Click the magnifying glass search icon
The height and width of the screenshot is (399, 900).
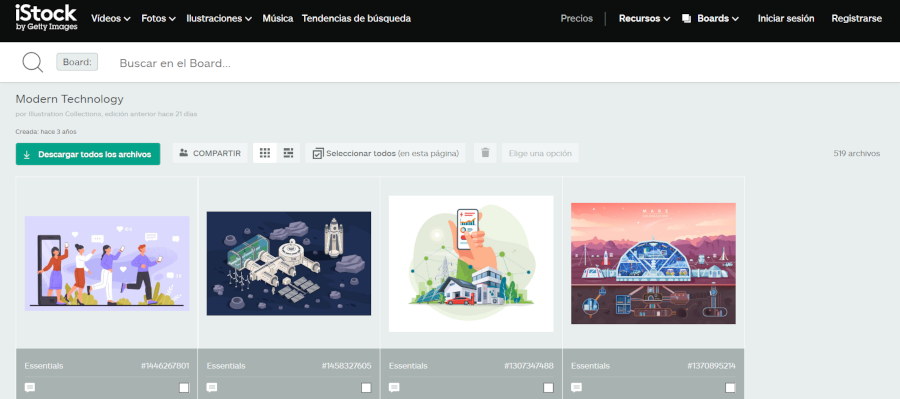(x=33, y=62)
